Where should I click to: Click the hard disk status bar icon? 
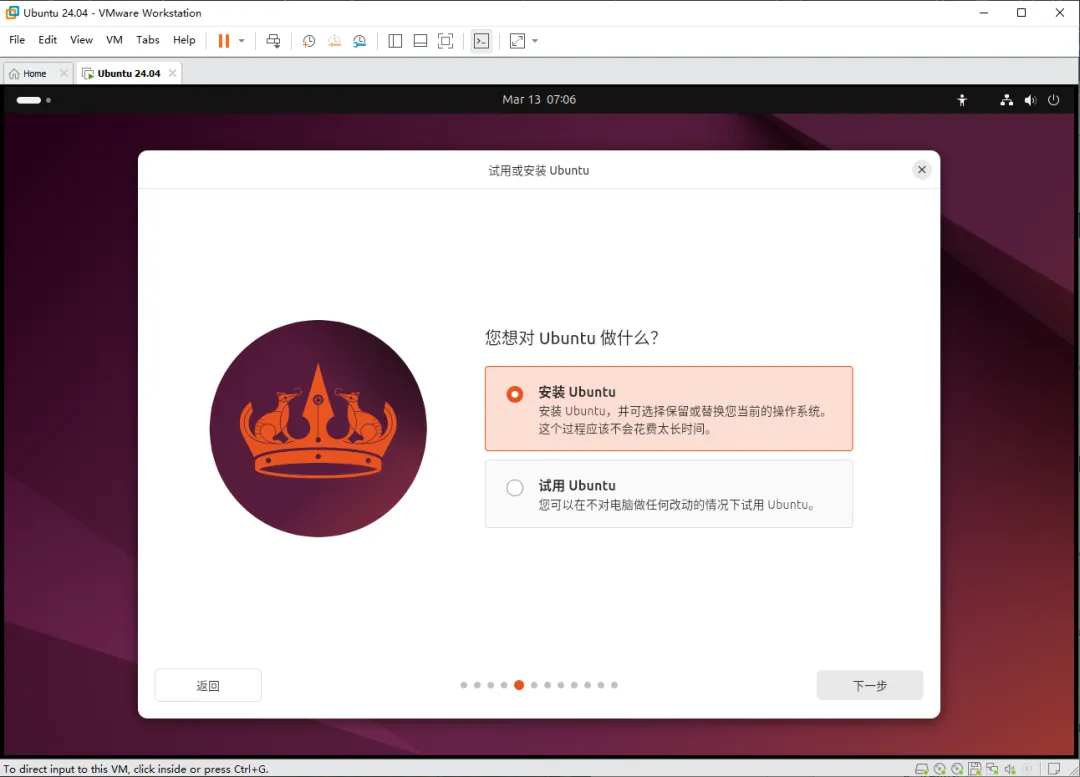(921, 769)
